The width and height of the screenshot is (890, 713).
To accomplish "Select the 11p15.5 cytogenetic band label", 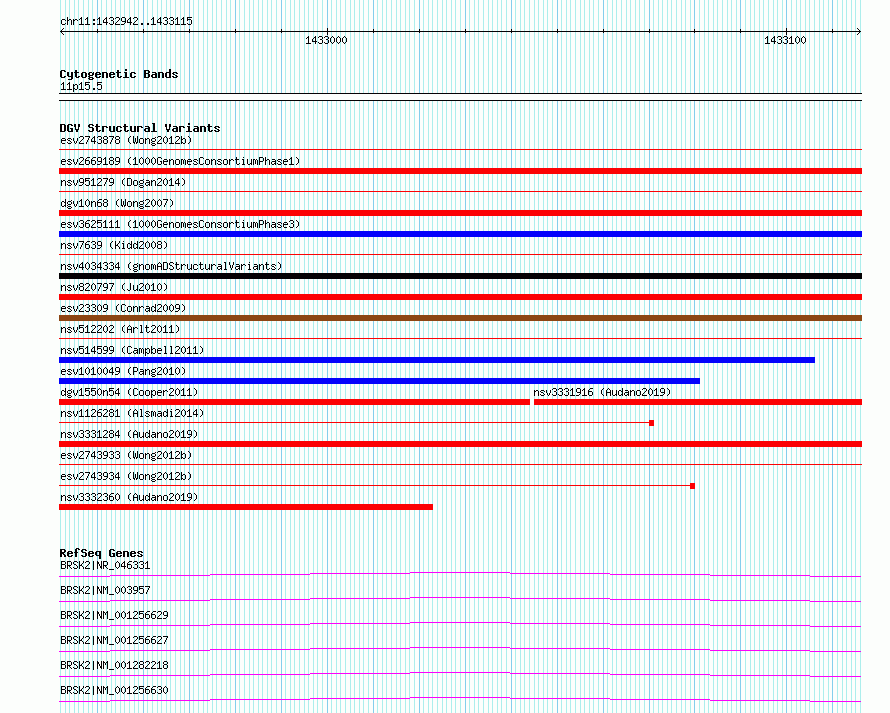I will pos(81,86).
